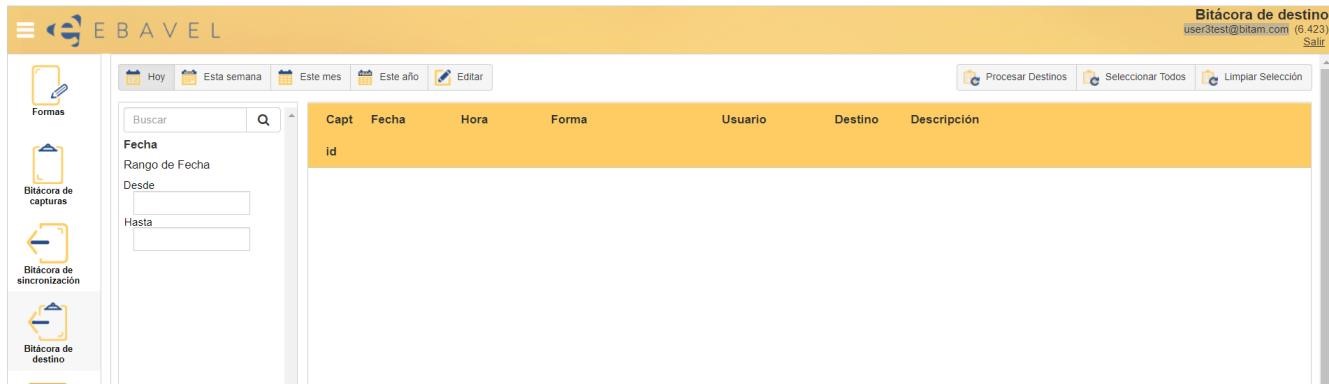Open Bitácora de sincronización in sidebar
Screen dimensions: 1329x384
pos(49,254)
